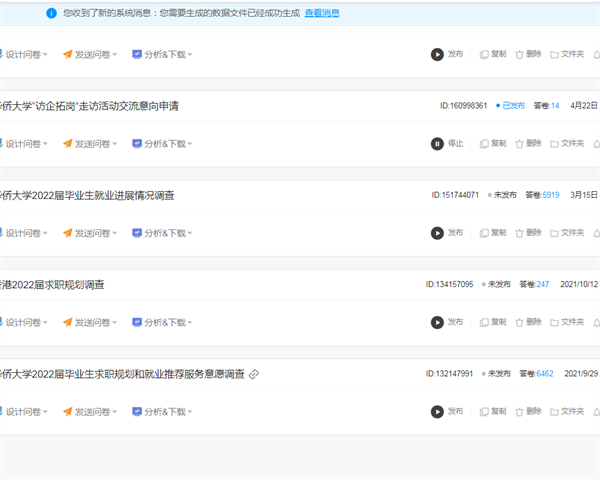Image resolution: width=600 pixels, height=480 pixels.
Task: Click the date 2021/9/29
Action: pyautogui.click(x=581, y=374)
